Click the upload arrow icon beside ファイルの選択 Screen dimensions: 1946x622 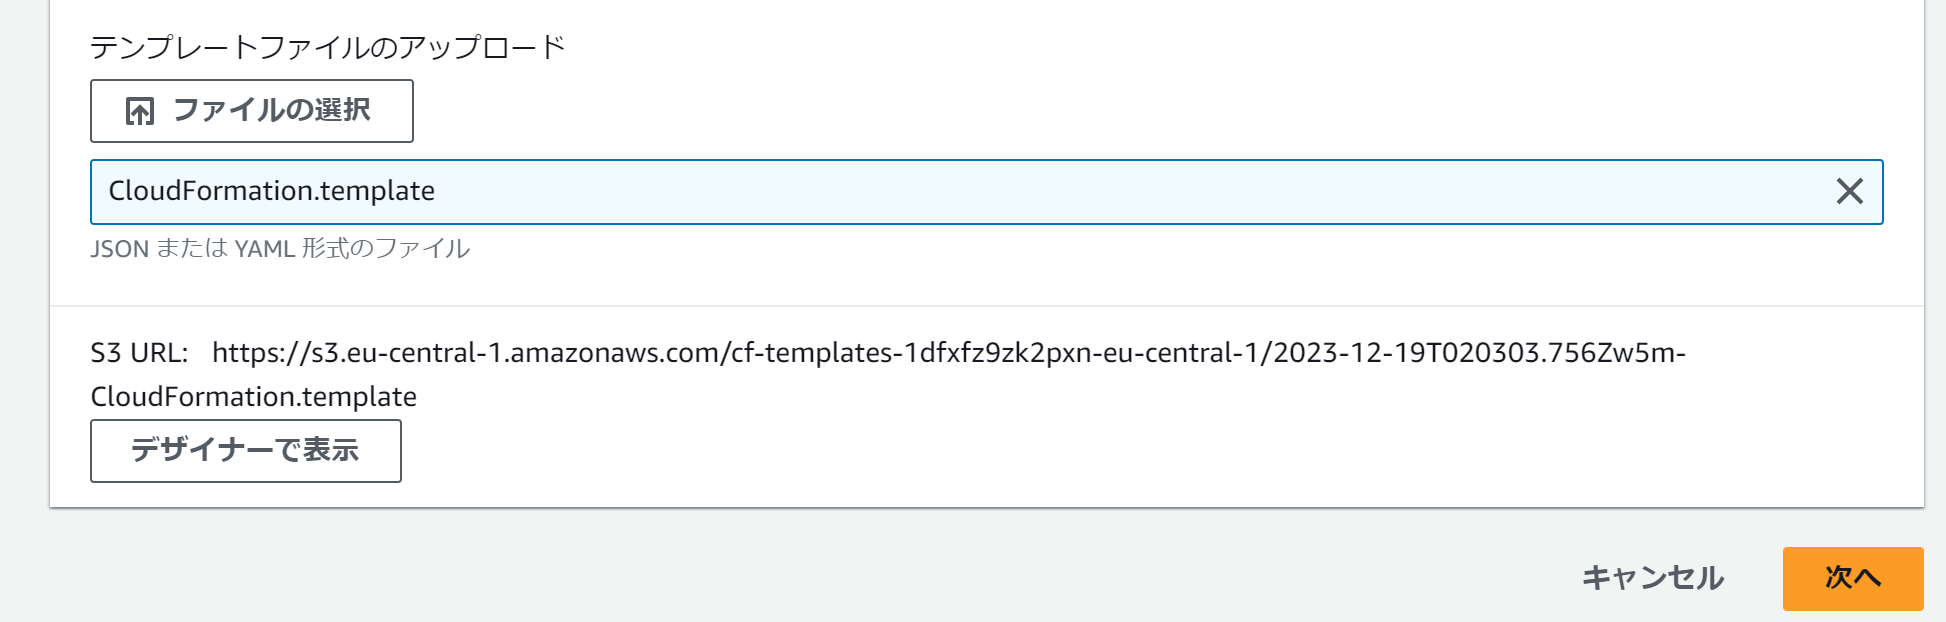pyautogui.click(x=140, y=111)
